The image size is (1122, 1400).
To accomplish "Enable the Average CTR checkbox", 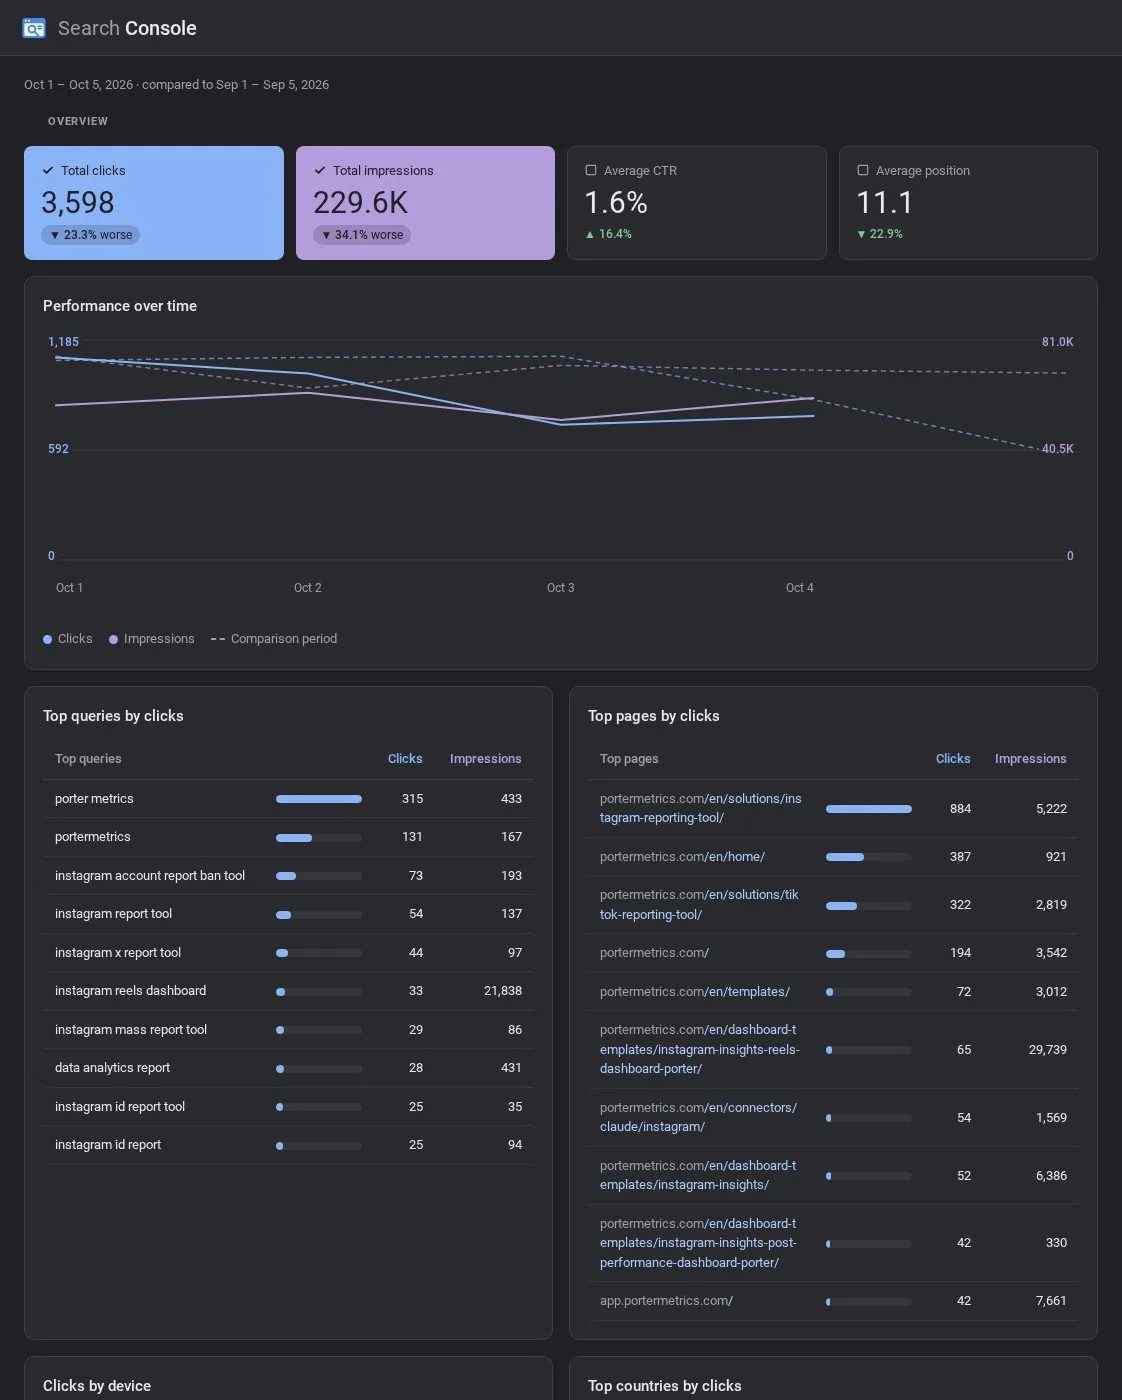I will coord(591,170).
